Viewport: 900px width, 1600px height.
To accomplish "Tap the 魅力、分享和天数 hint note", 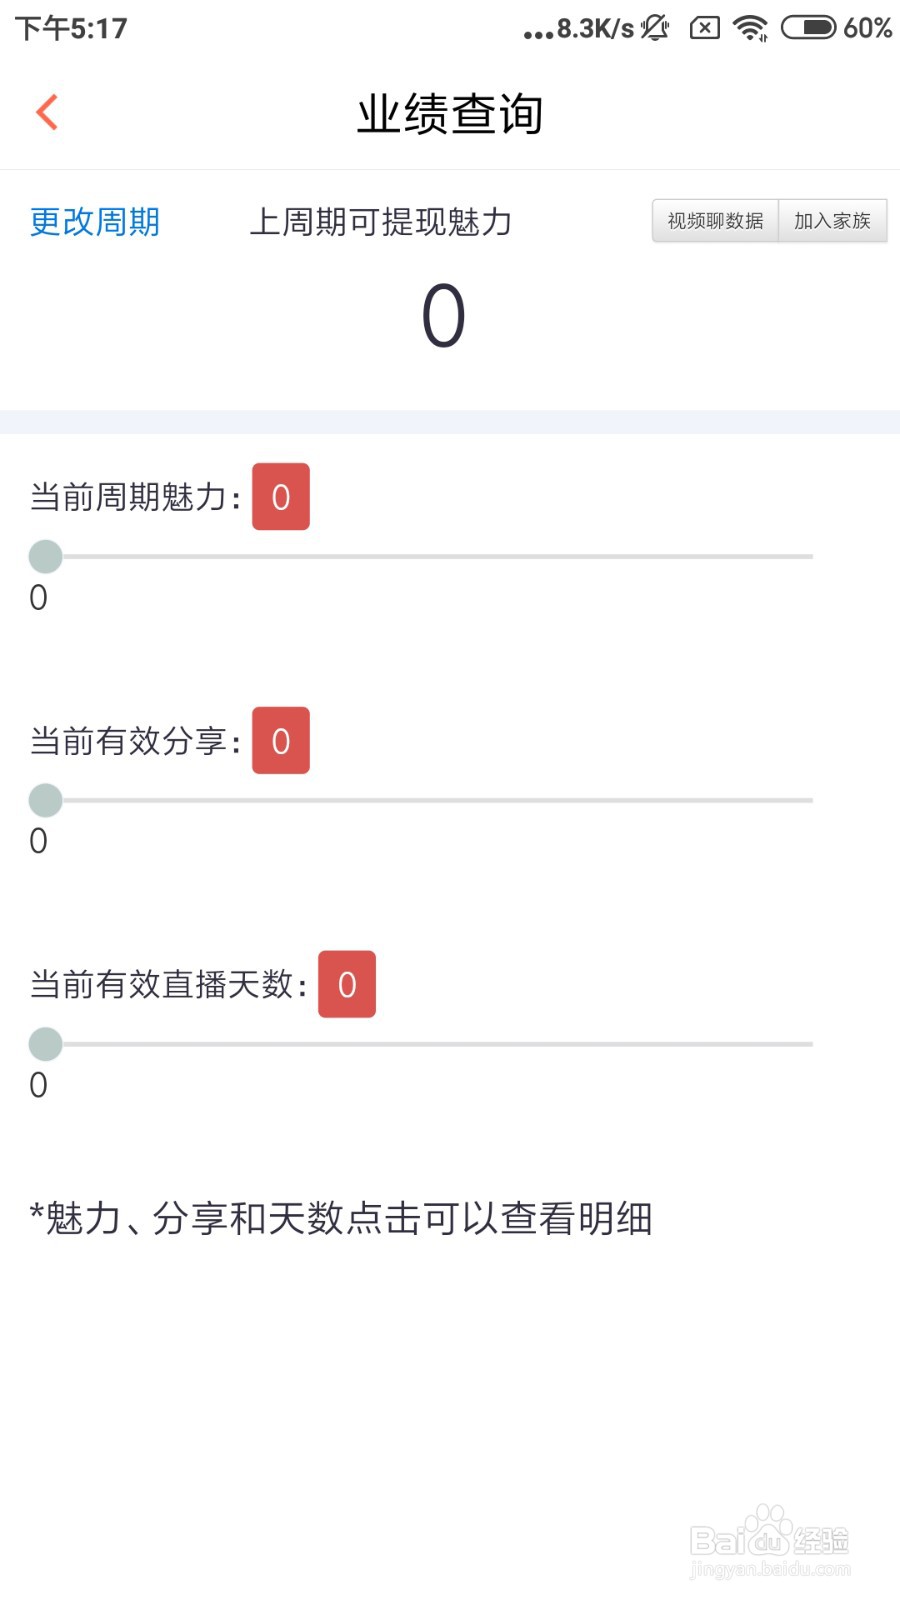I will [x=341, y=1218].
